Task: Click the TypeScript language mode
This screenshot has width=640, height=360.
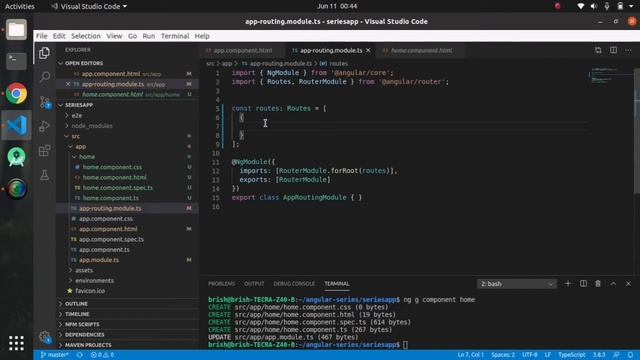Action: pyautogui.click(x=571, y=355)
